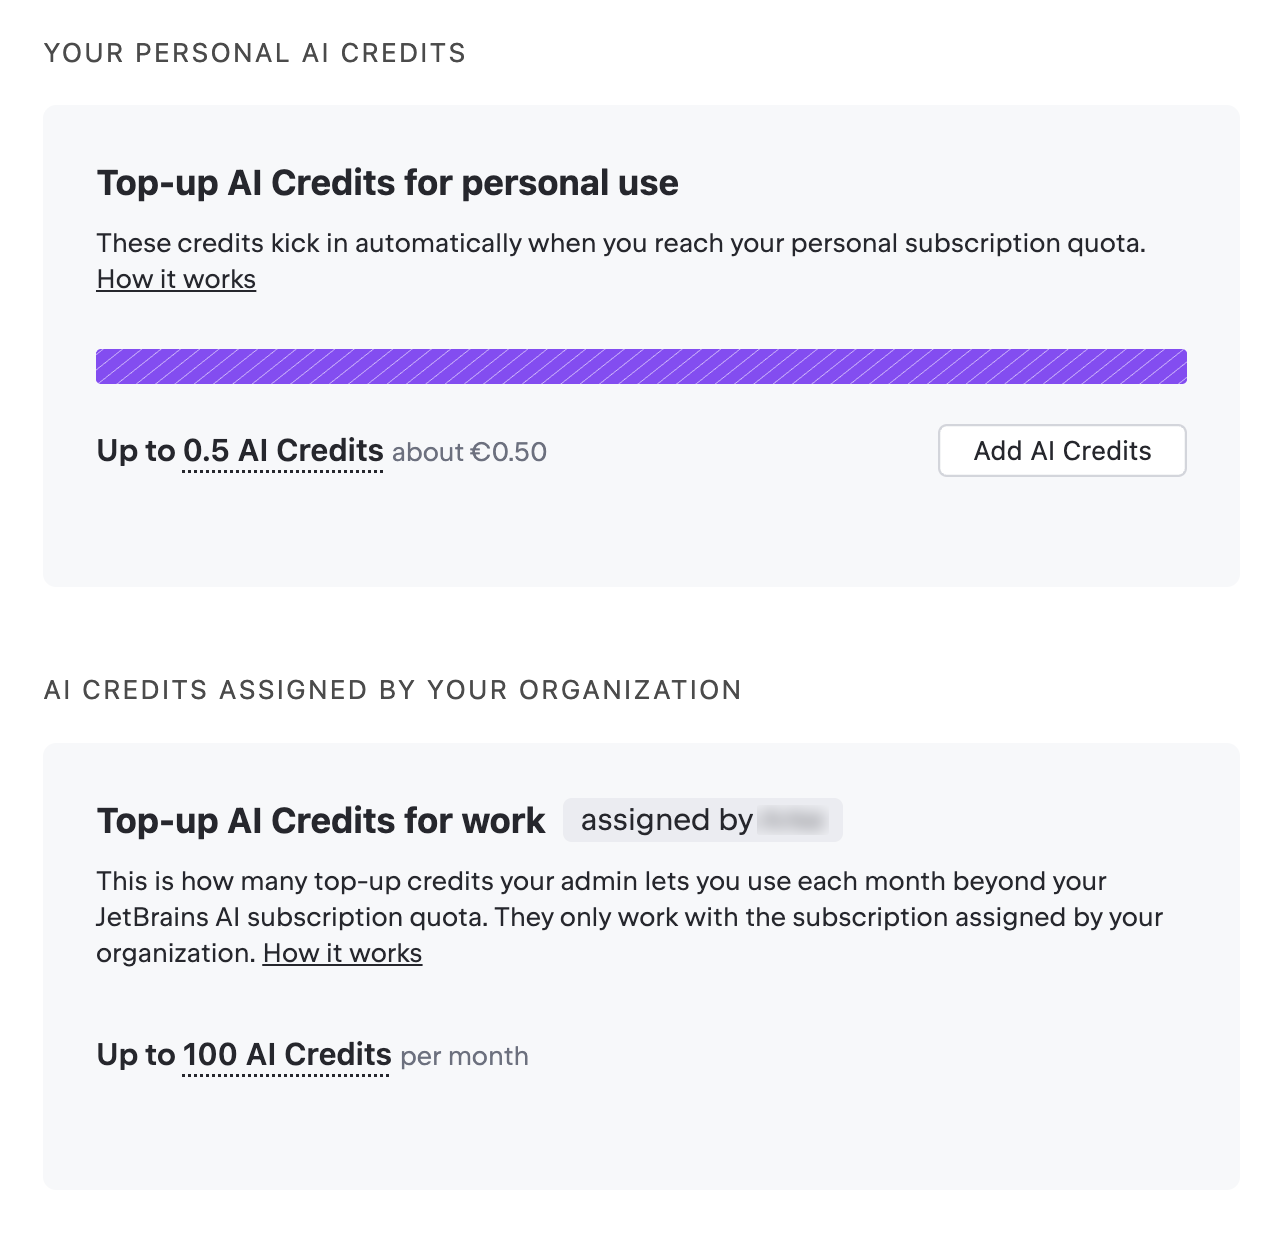The height and width of the screenshot is (1240, 1284).
Task: Click the right edge of the progress bar
Action: tap(1180, 366)
